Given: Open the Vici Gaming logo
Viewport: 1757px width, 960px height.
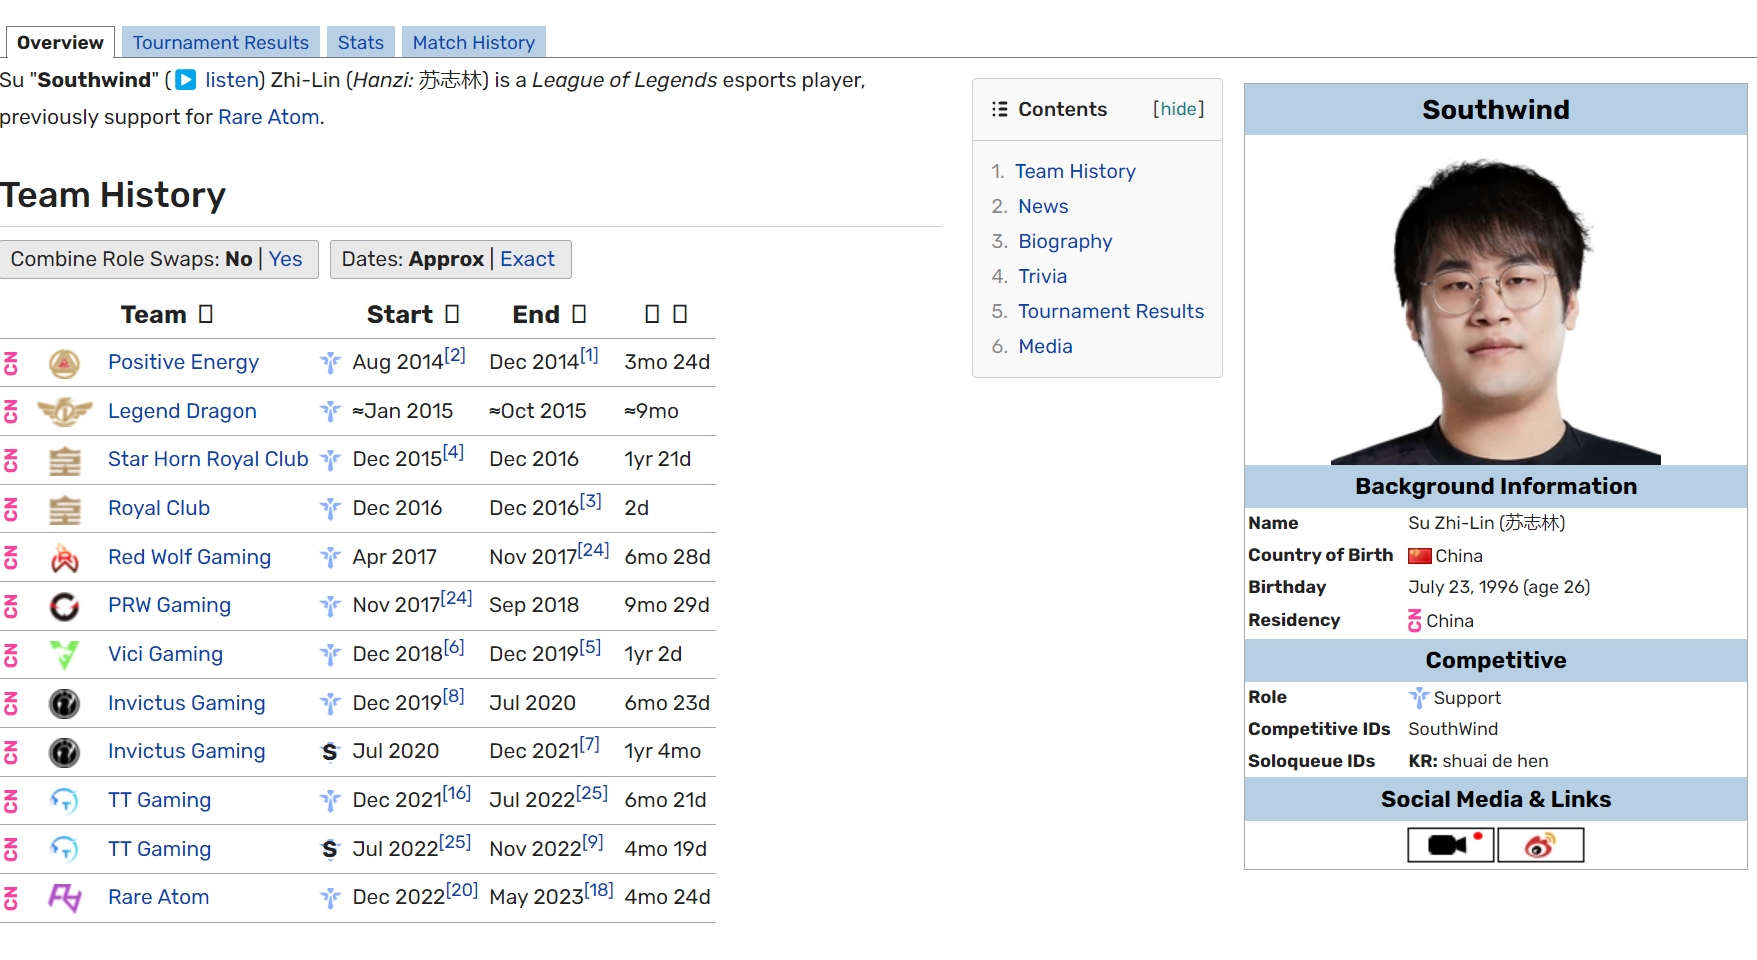Looking at the screenshot, I should tap(65, 655).
